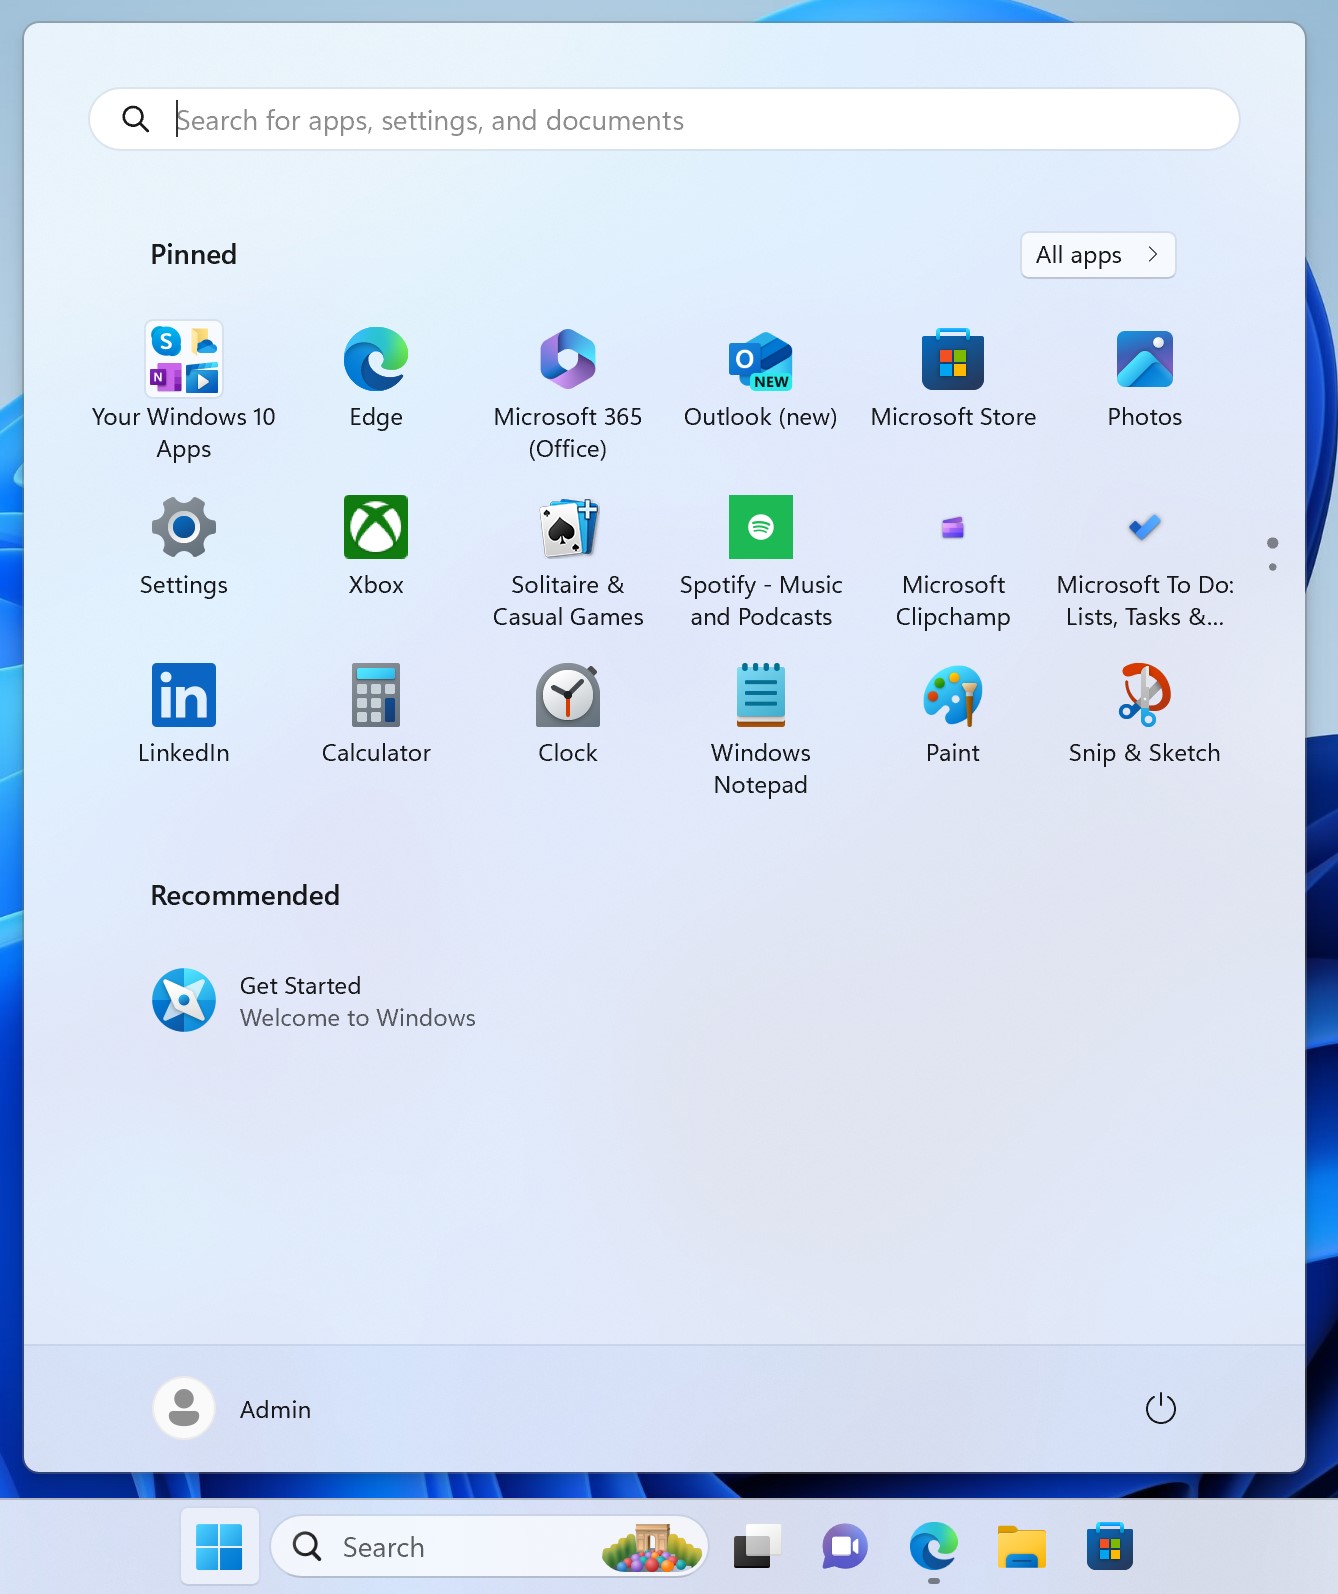
Task: Open the Chat (Teams) taskbar icon
Action: click(x=845, y=1547)
